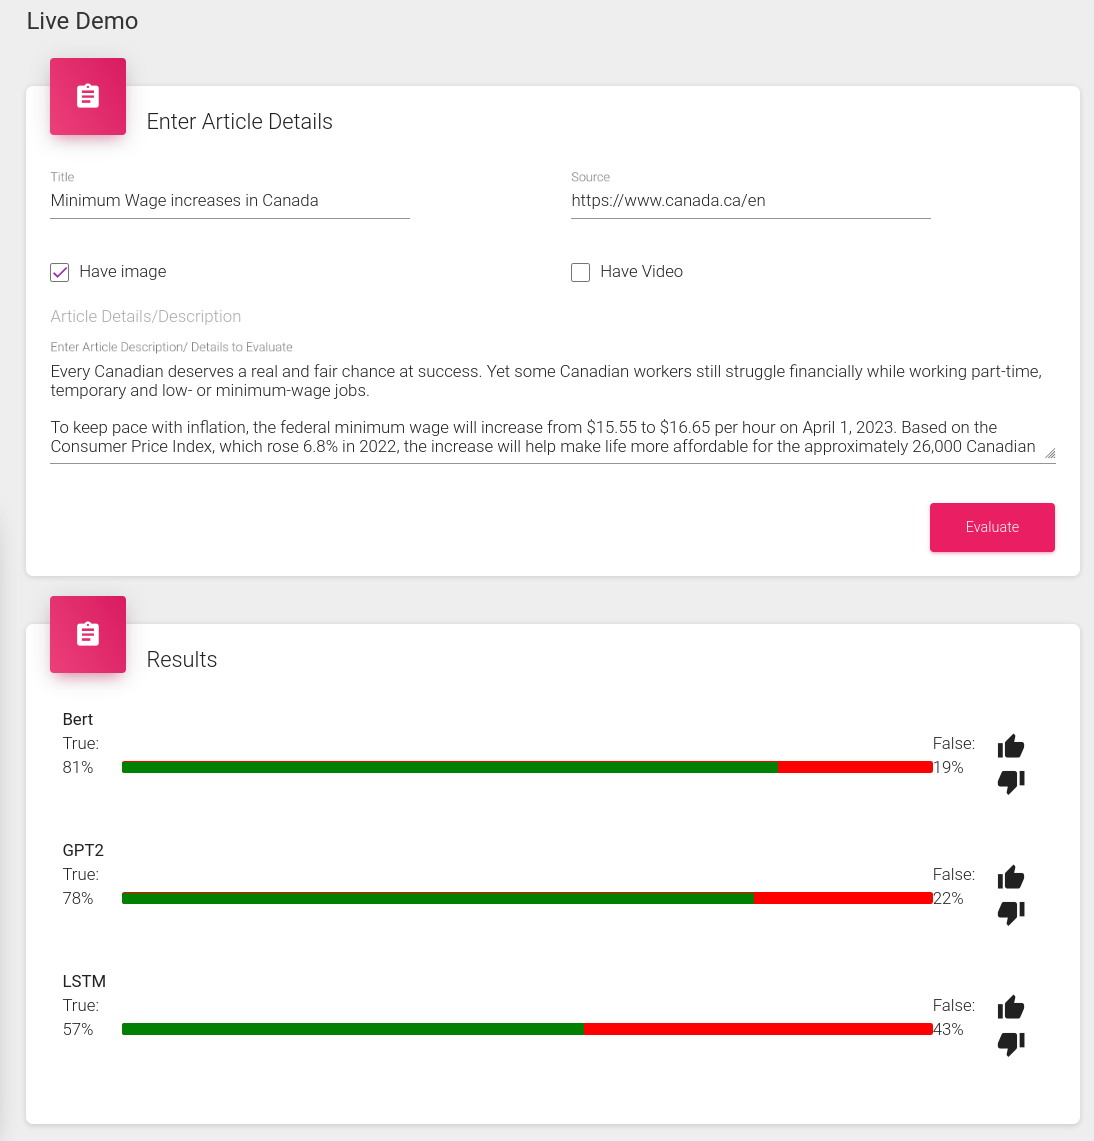Screen dimensions: 1094x1141
Task: Click the Have Video label text
Action: 641,271
